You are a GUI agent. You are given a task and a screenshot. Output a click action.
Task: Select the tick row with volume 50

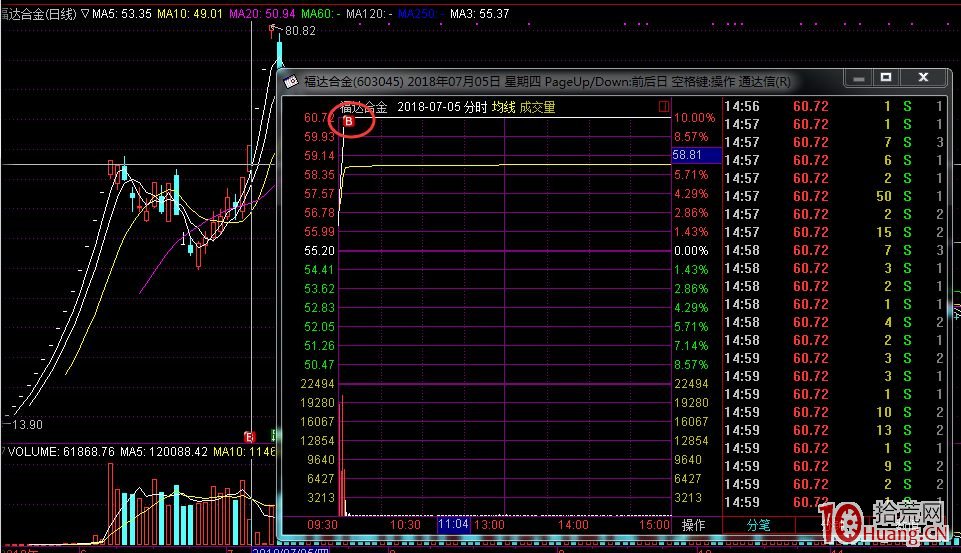(x=835, y=196)
